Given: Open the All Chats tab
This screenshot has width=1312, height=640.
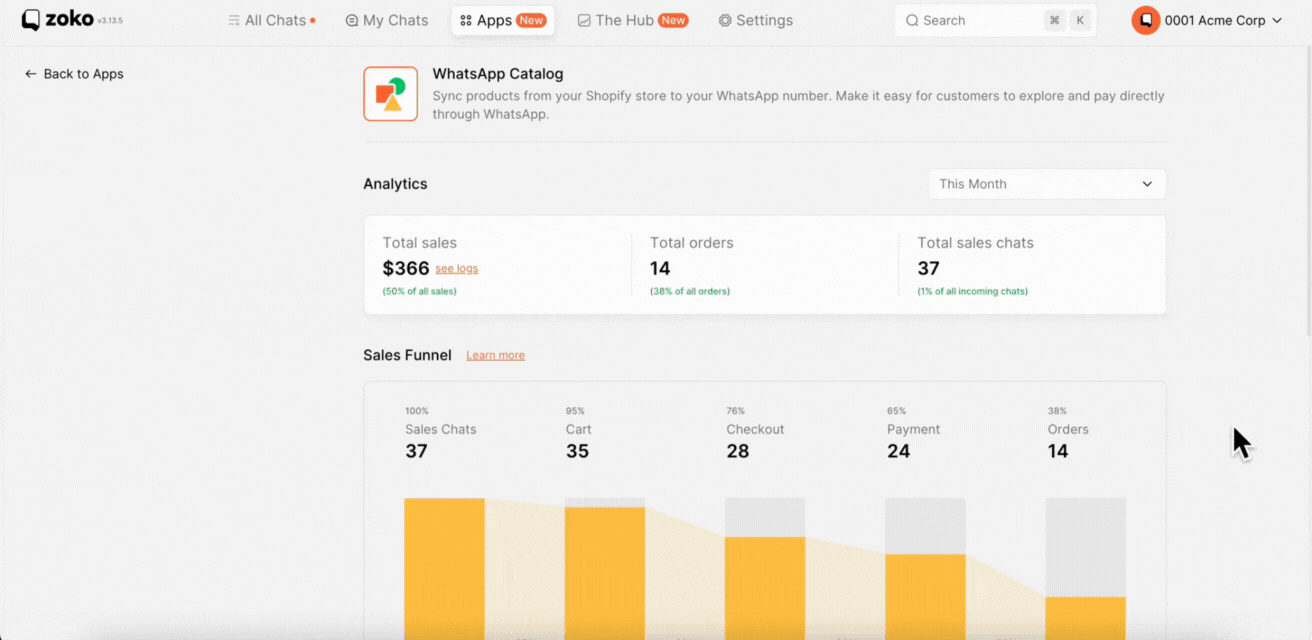Looking at the screenshot, I should [271, 20].
